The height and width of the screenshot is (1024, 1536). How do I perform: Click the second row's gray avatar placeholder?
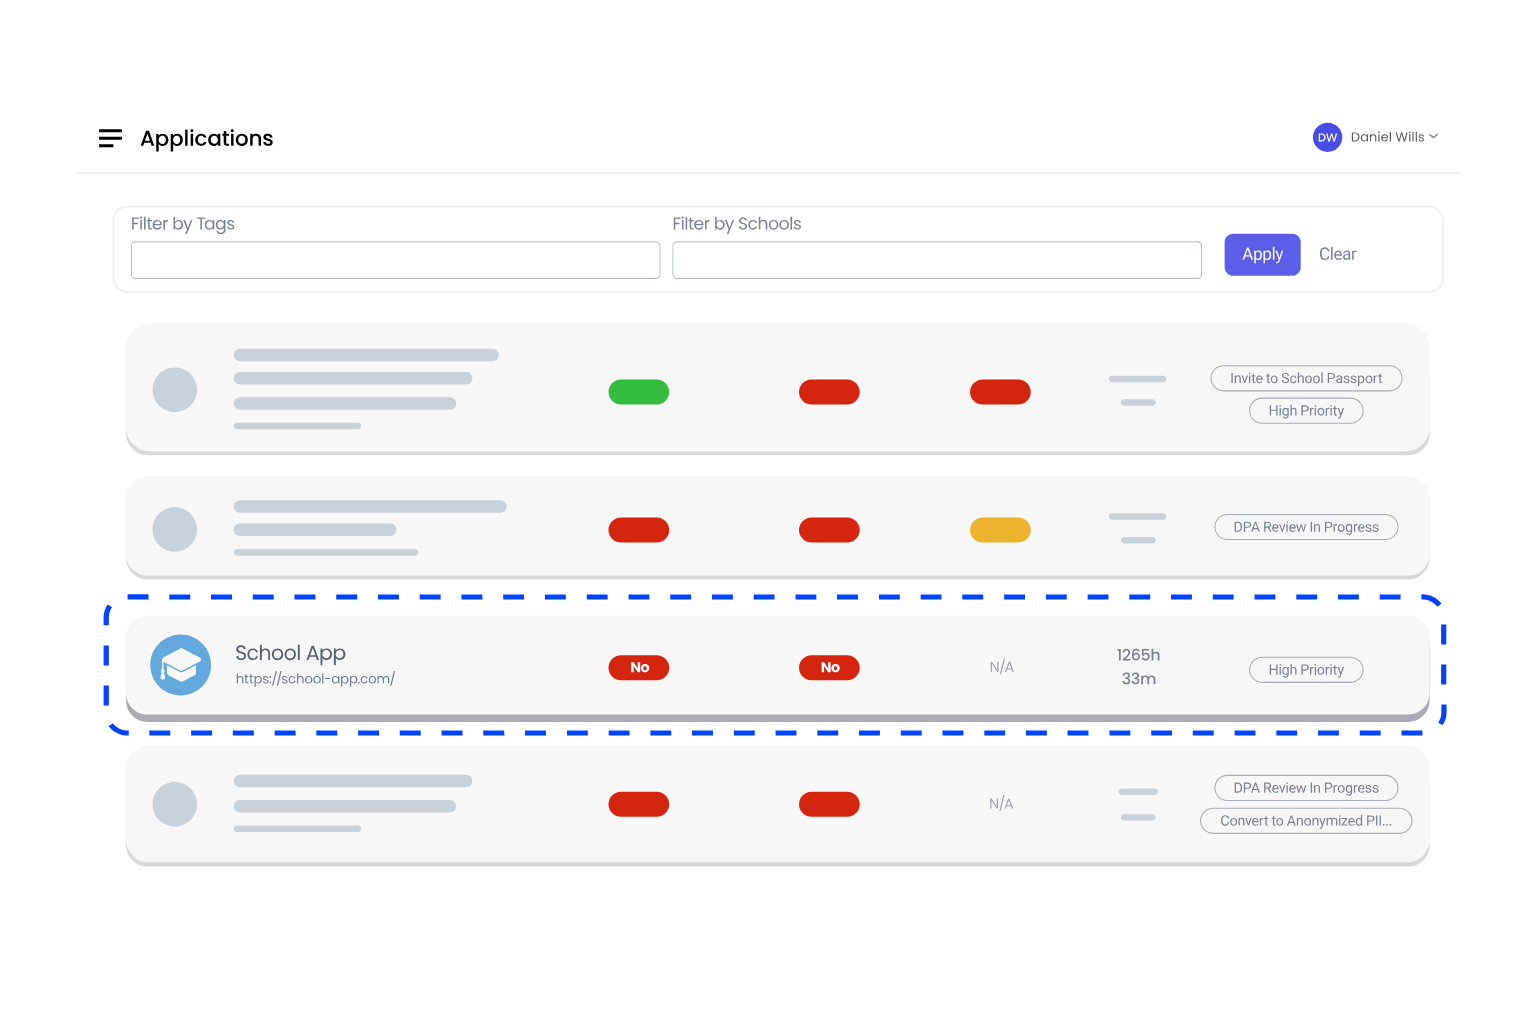click(175, 530)
